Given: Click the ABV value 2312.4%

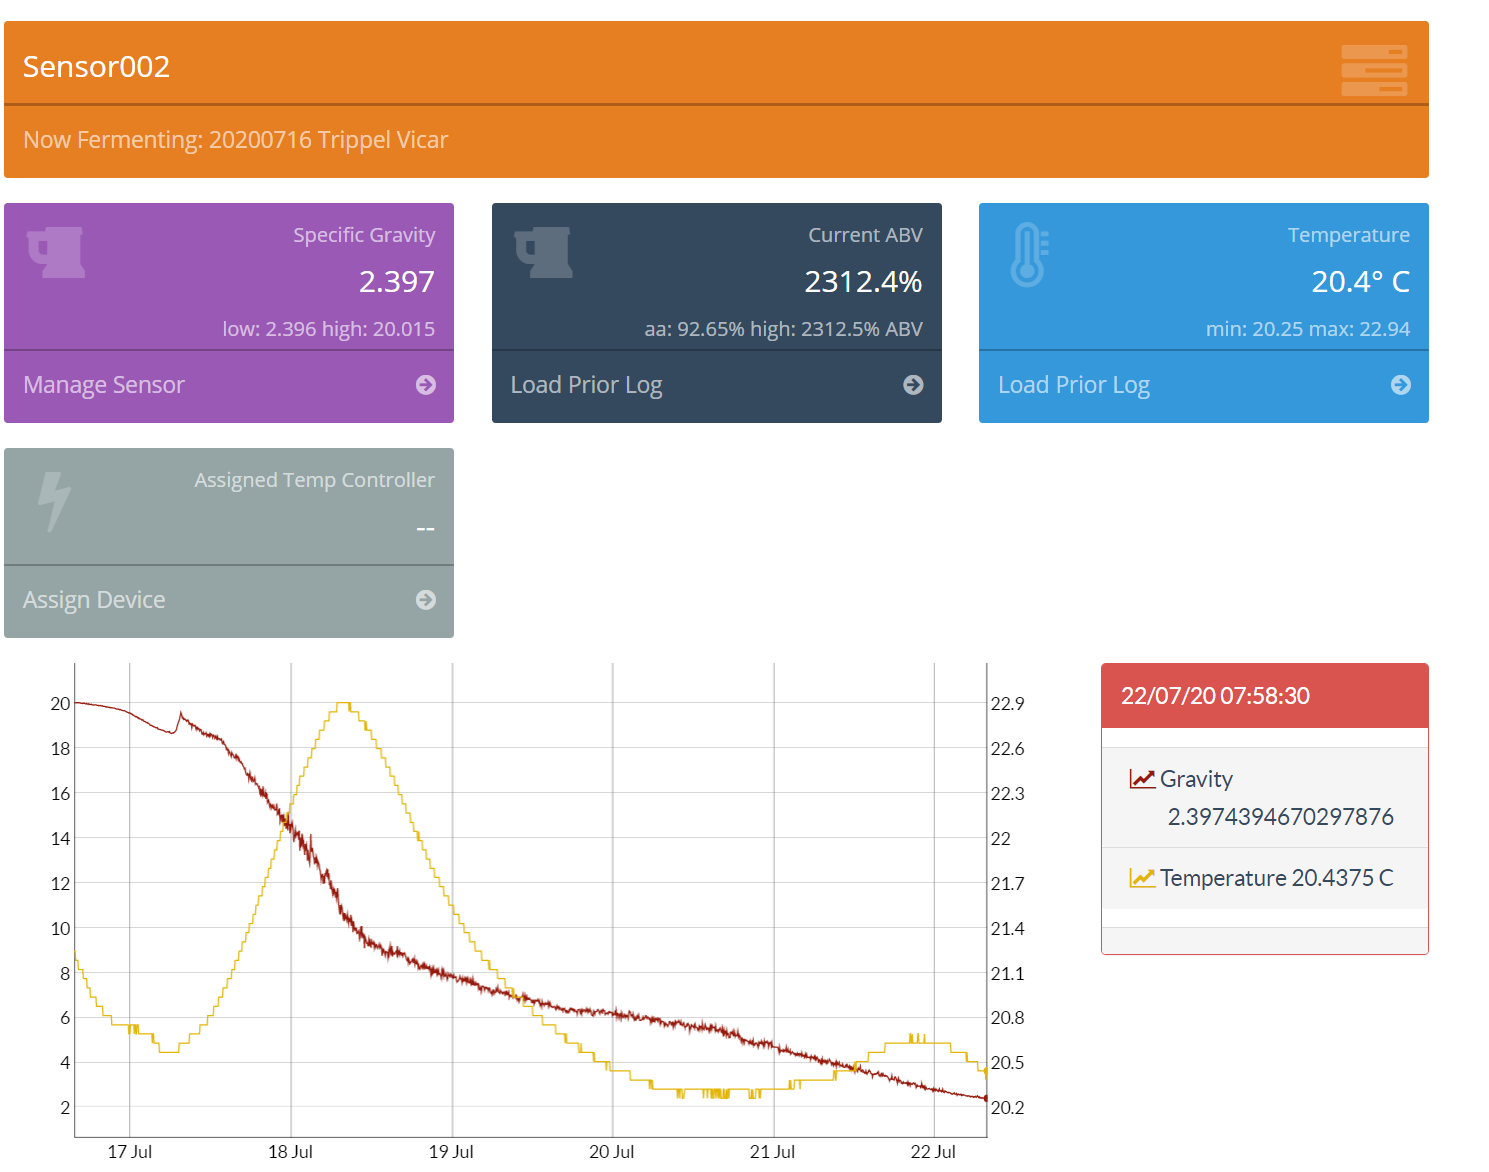Looking at the screenshot, I should tap(864, 282).
